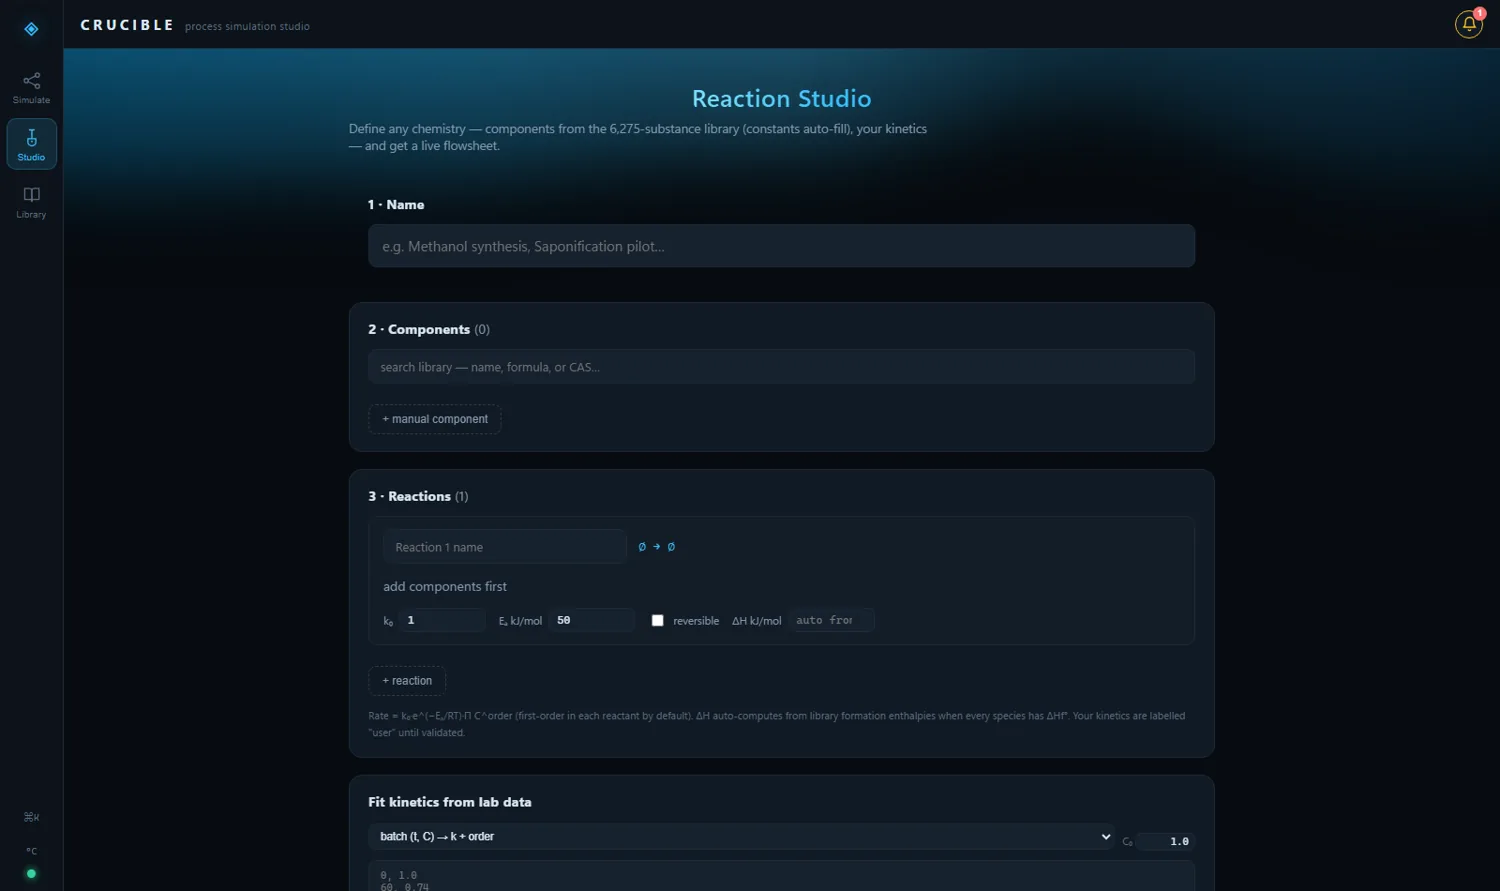
Task: Open notifications bell icon
Action: pyautogui.click(x=1468, y=24)
